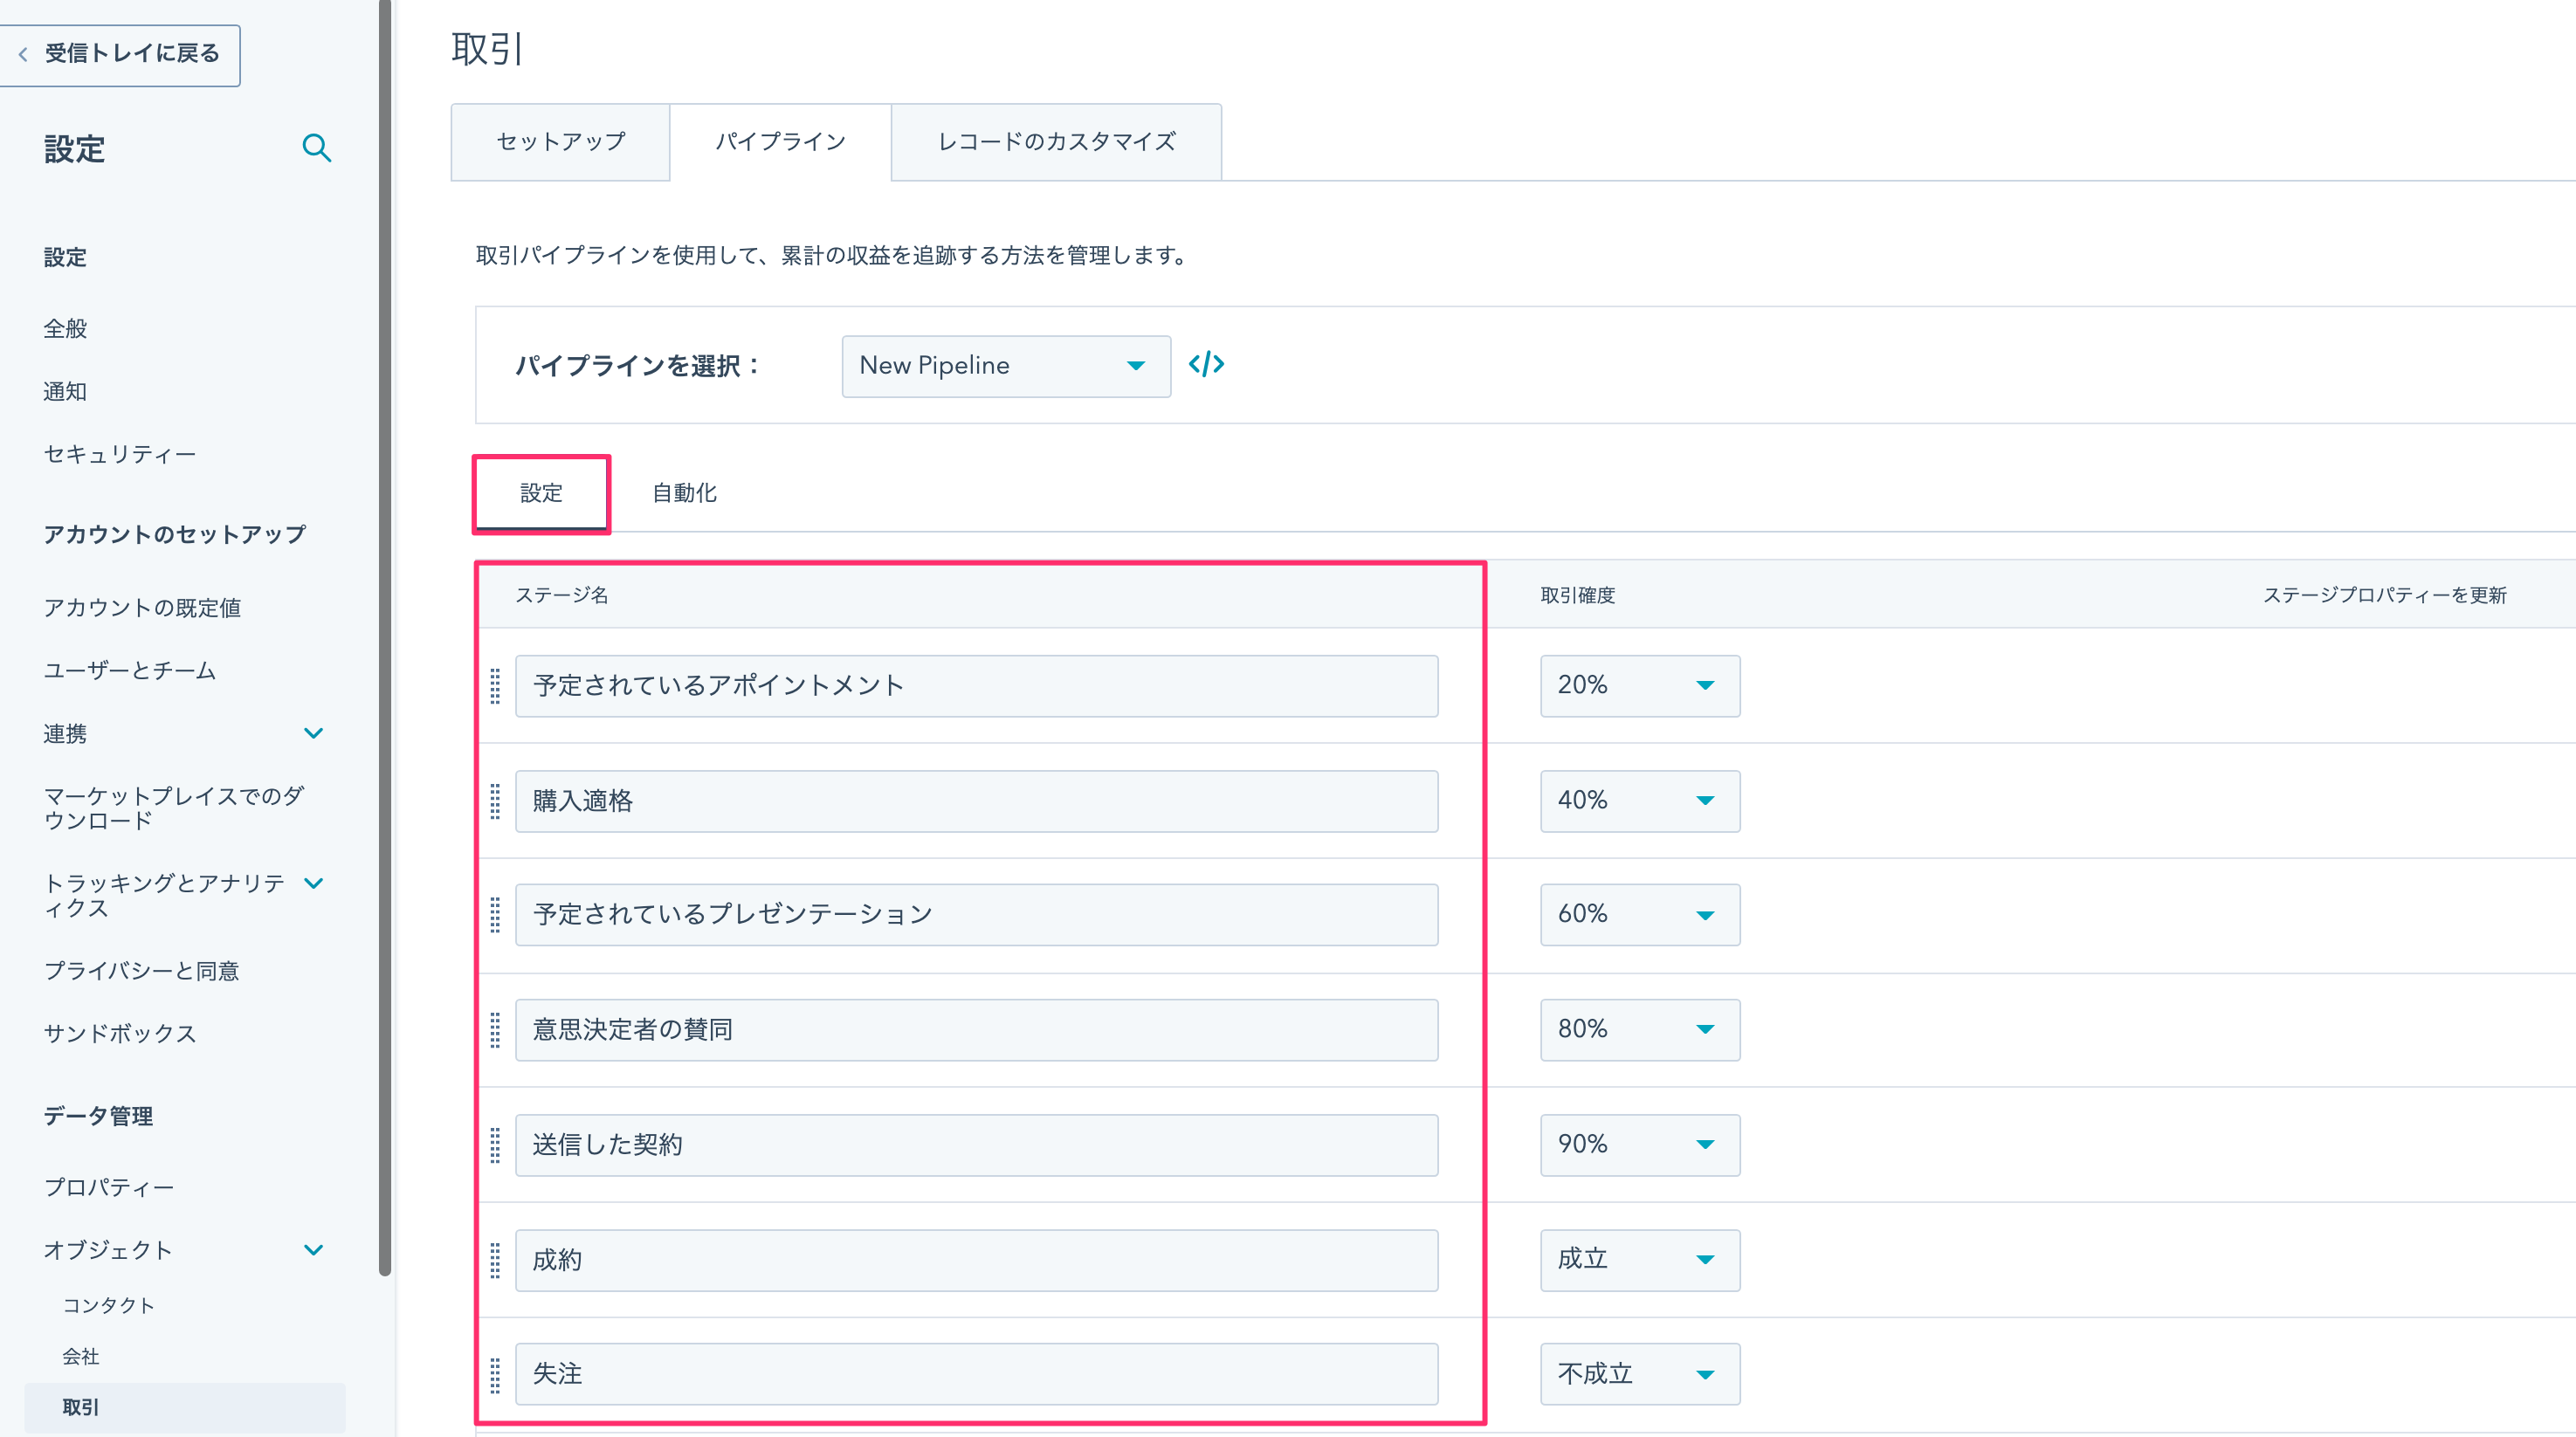Viewport: 2576px width, 1437px height.
Task: Open the 80% deal probability dropdown
Action: 1640,1030
